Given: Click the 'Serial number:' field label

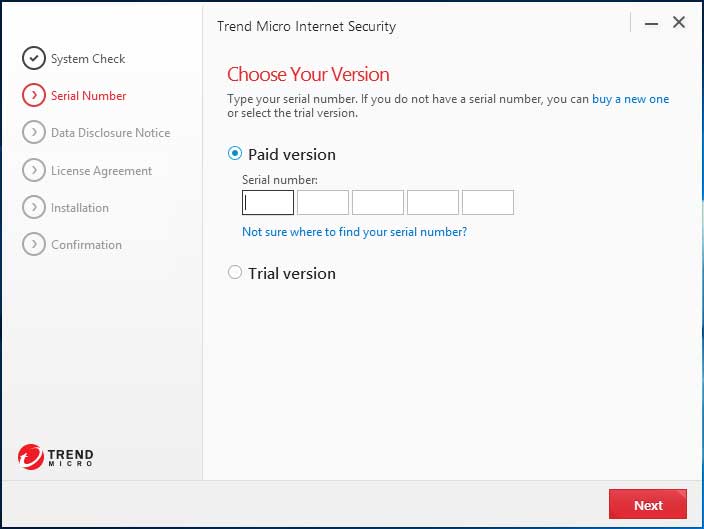Looking at the screenshot, I should pos(280,180).
